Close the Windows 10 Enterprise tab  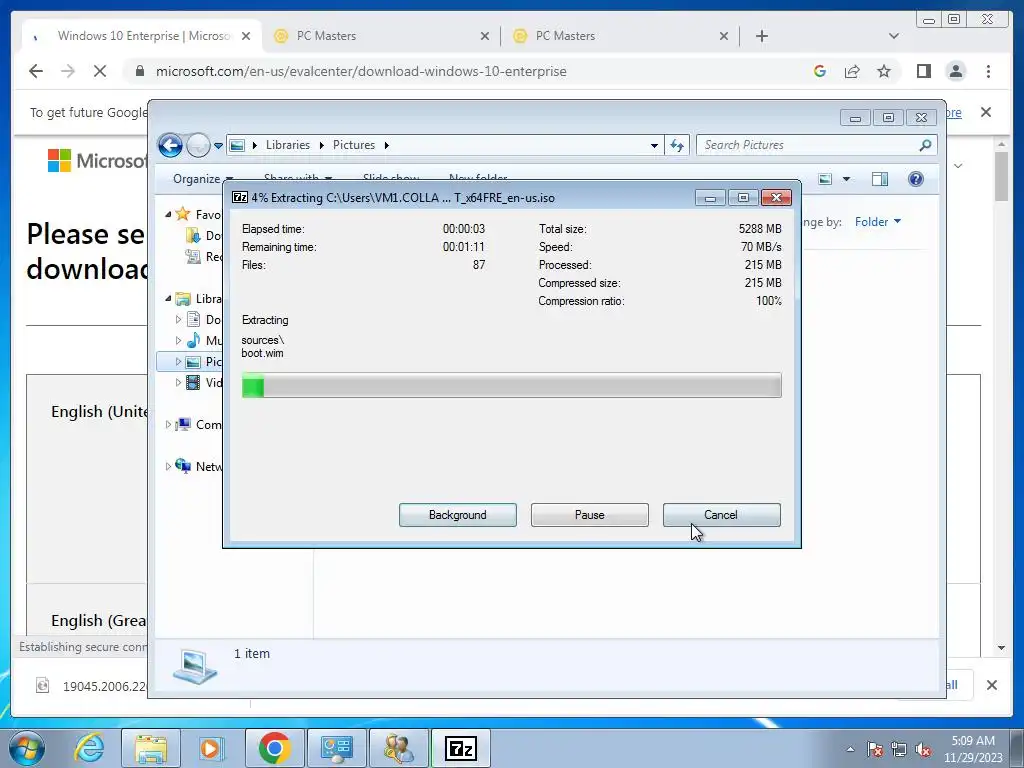coord(246,37)
